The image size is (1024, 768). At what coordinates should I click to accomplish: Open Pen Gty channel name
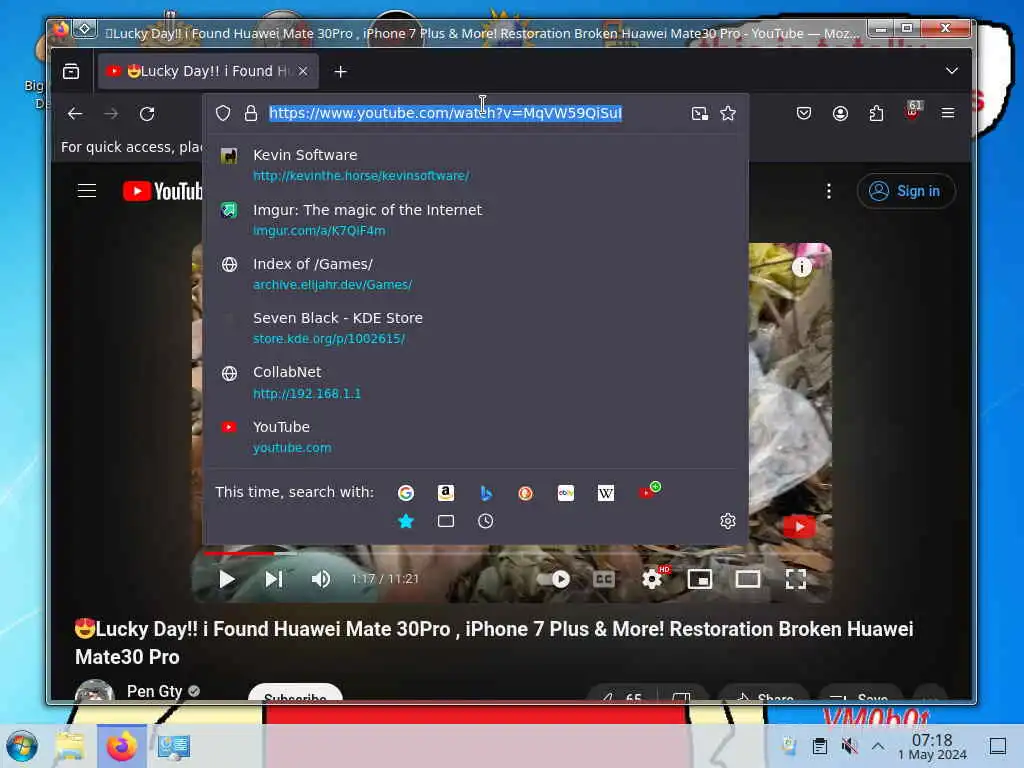[x=154, y=691]
